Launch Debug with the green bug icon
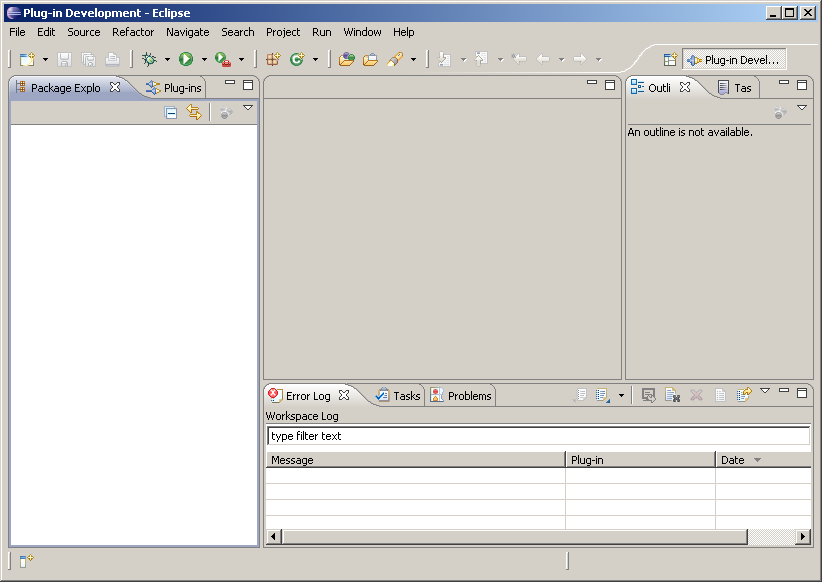The image size is (822, 582). tap(149, 59)
